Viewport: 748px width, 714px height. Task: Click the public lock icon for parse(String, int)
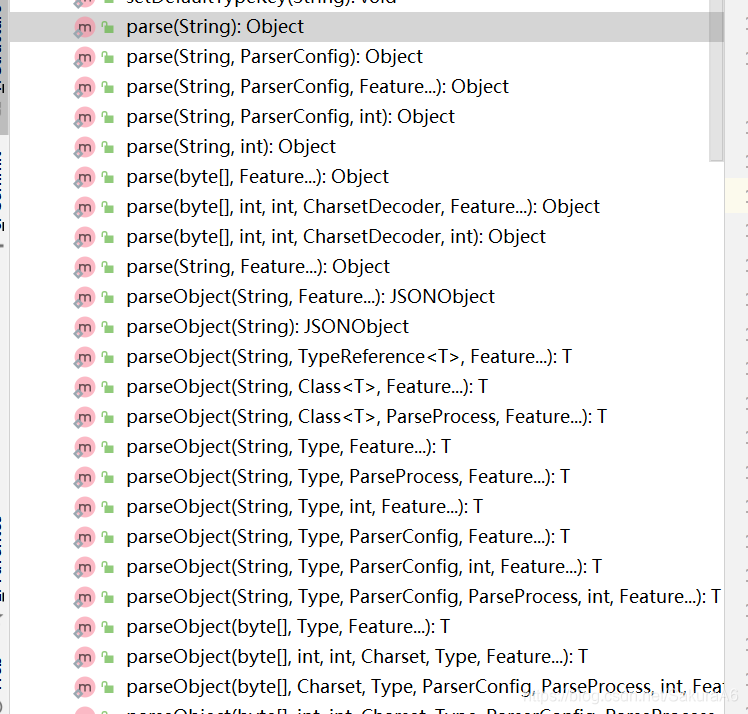tap(108, 147)
